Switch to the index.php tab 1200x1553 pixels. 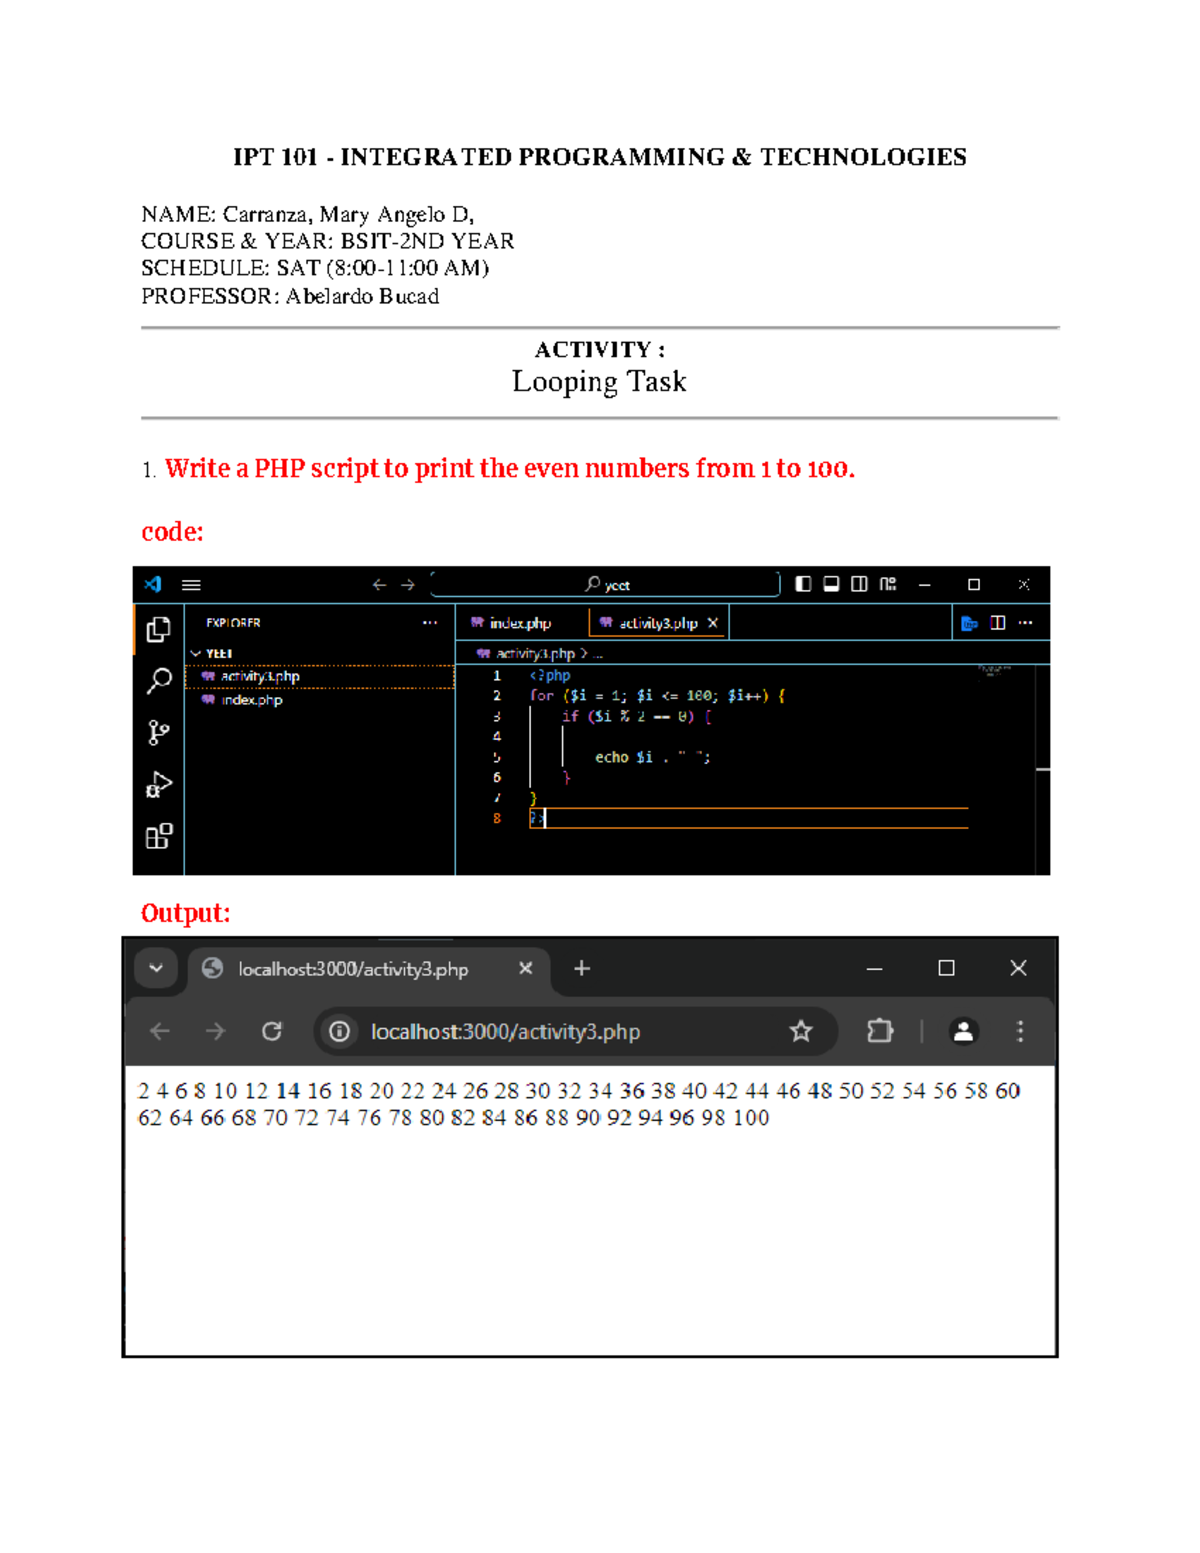click(x=517, y=620)
